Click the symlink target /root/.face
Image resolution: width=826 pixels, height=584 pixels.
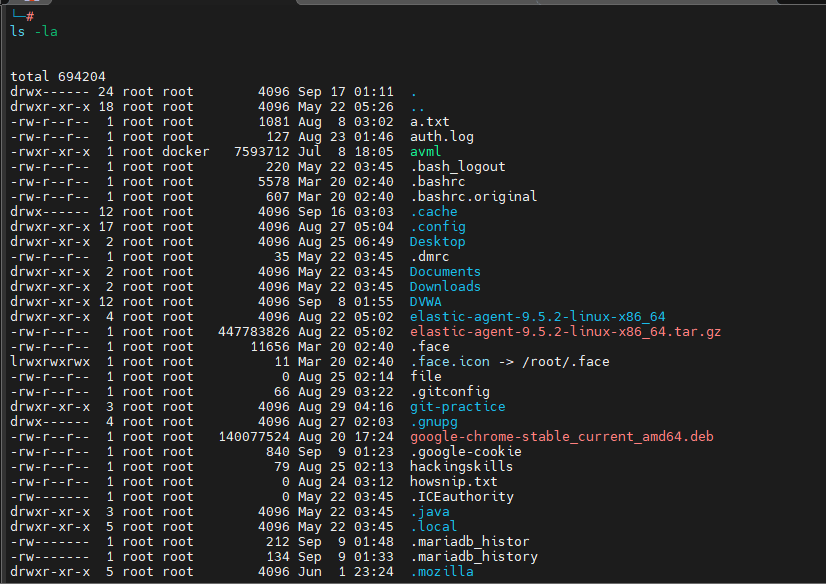point(565,362)
